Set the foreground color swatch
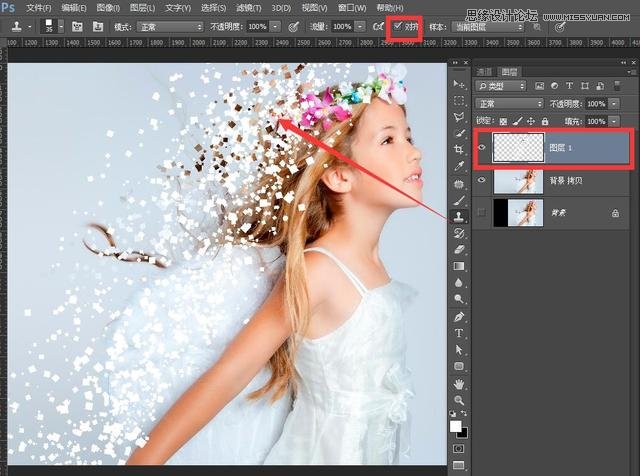 tap(455, 427)
